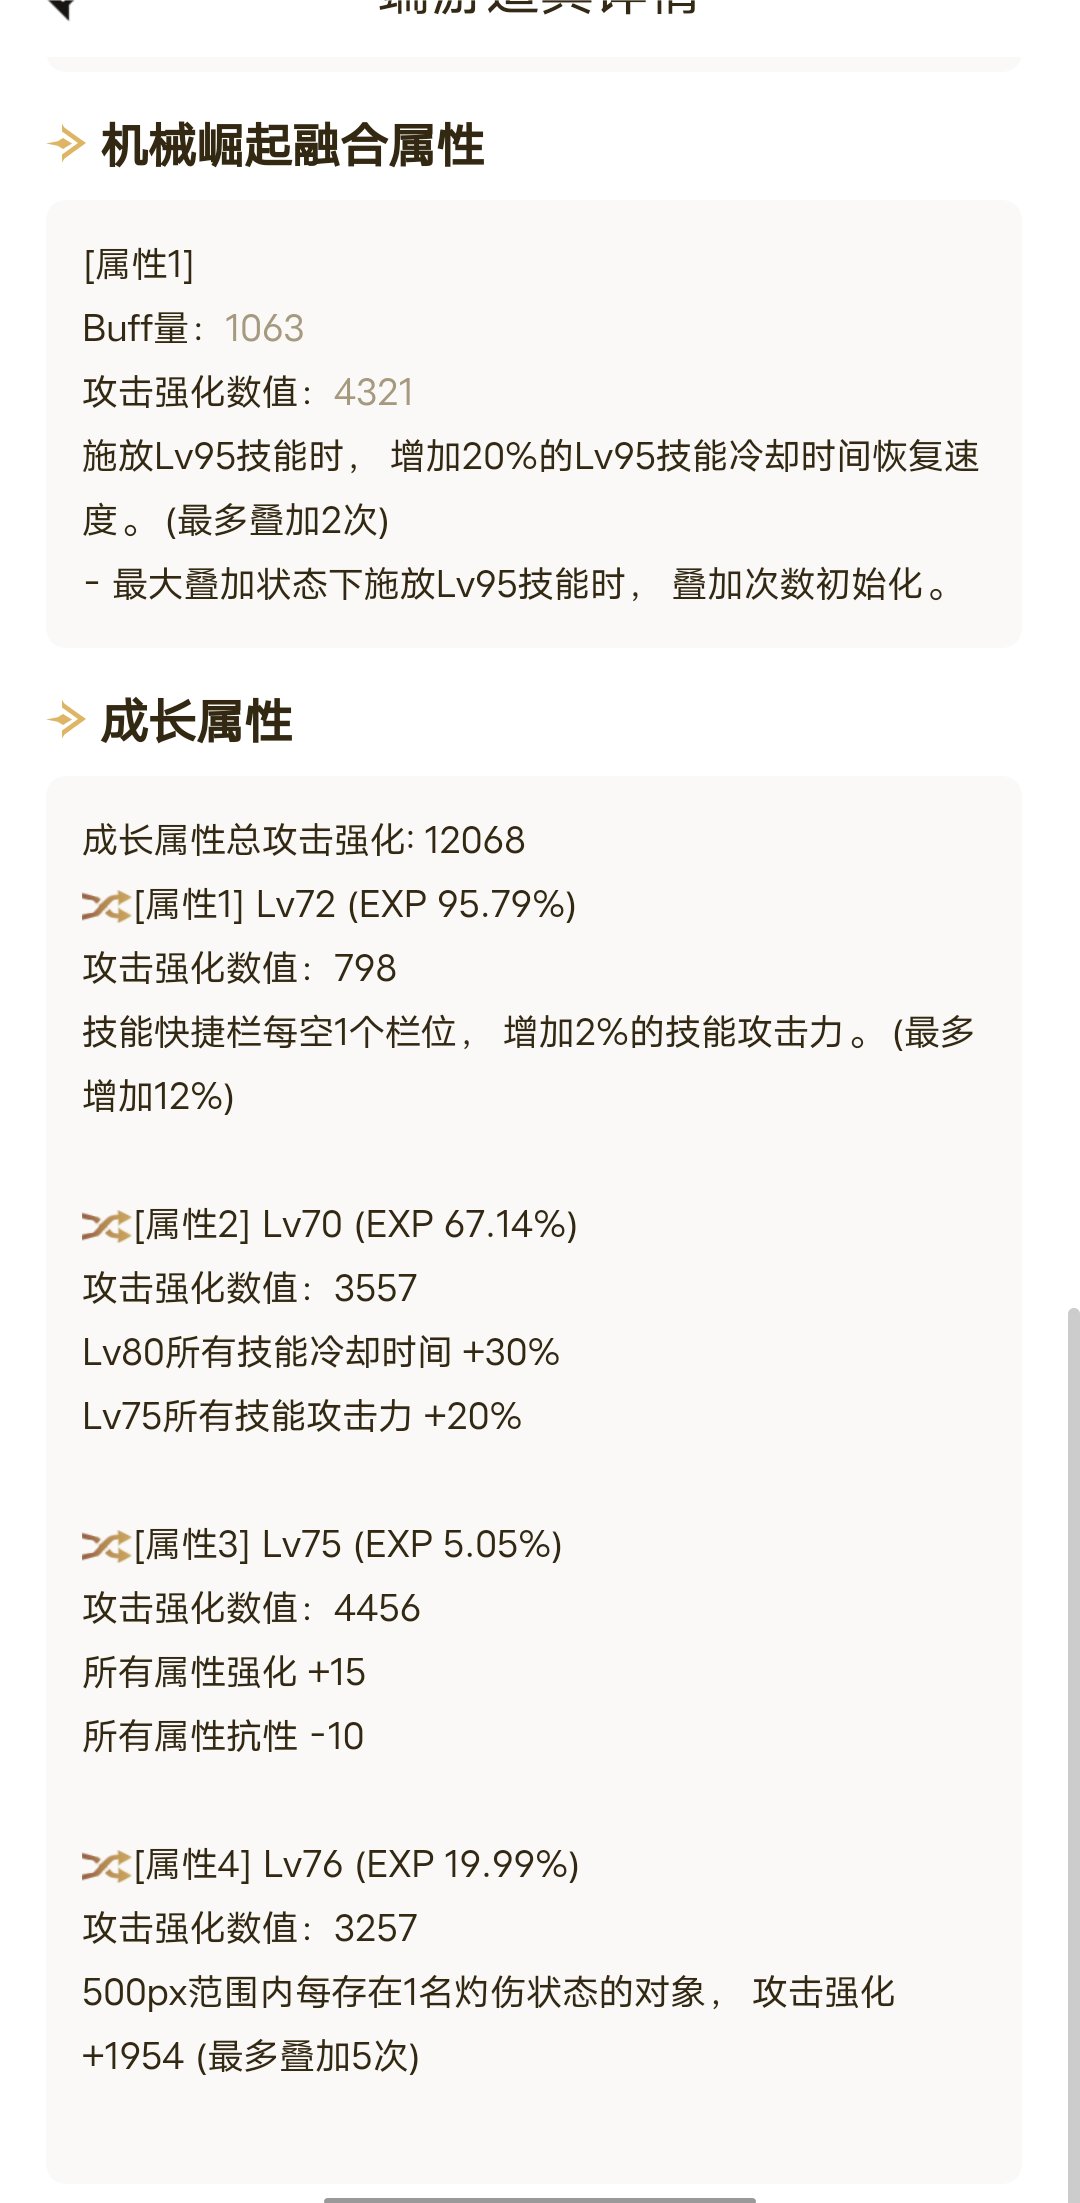
Task: Click the vertical scrollbar on right edge
Action: tap(1073, 1754)
